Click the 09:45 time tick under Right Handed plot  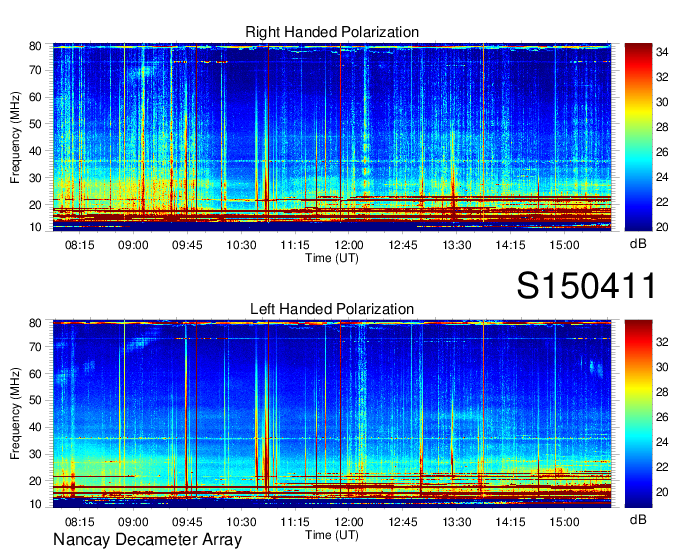tap(187, 245)
